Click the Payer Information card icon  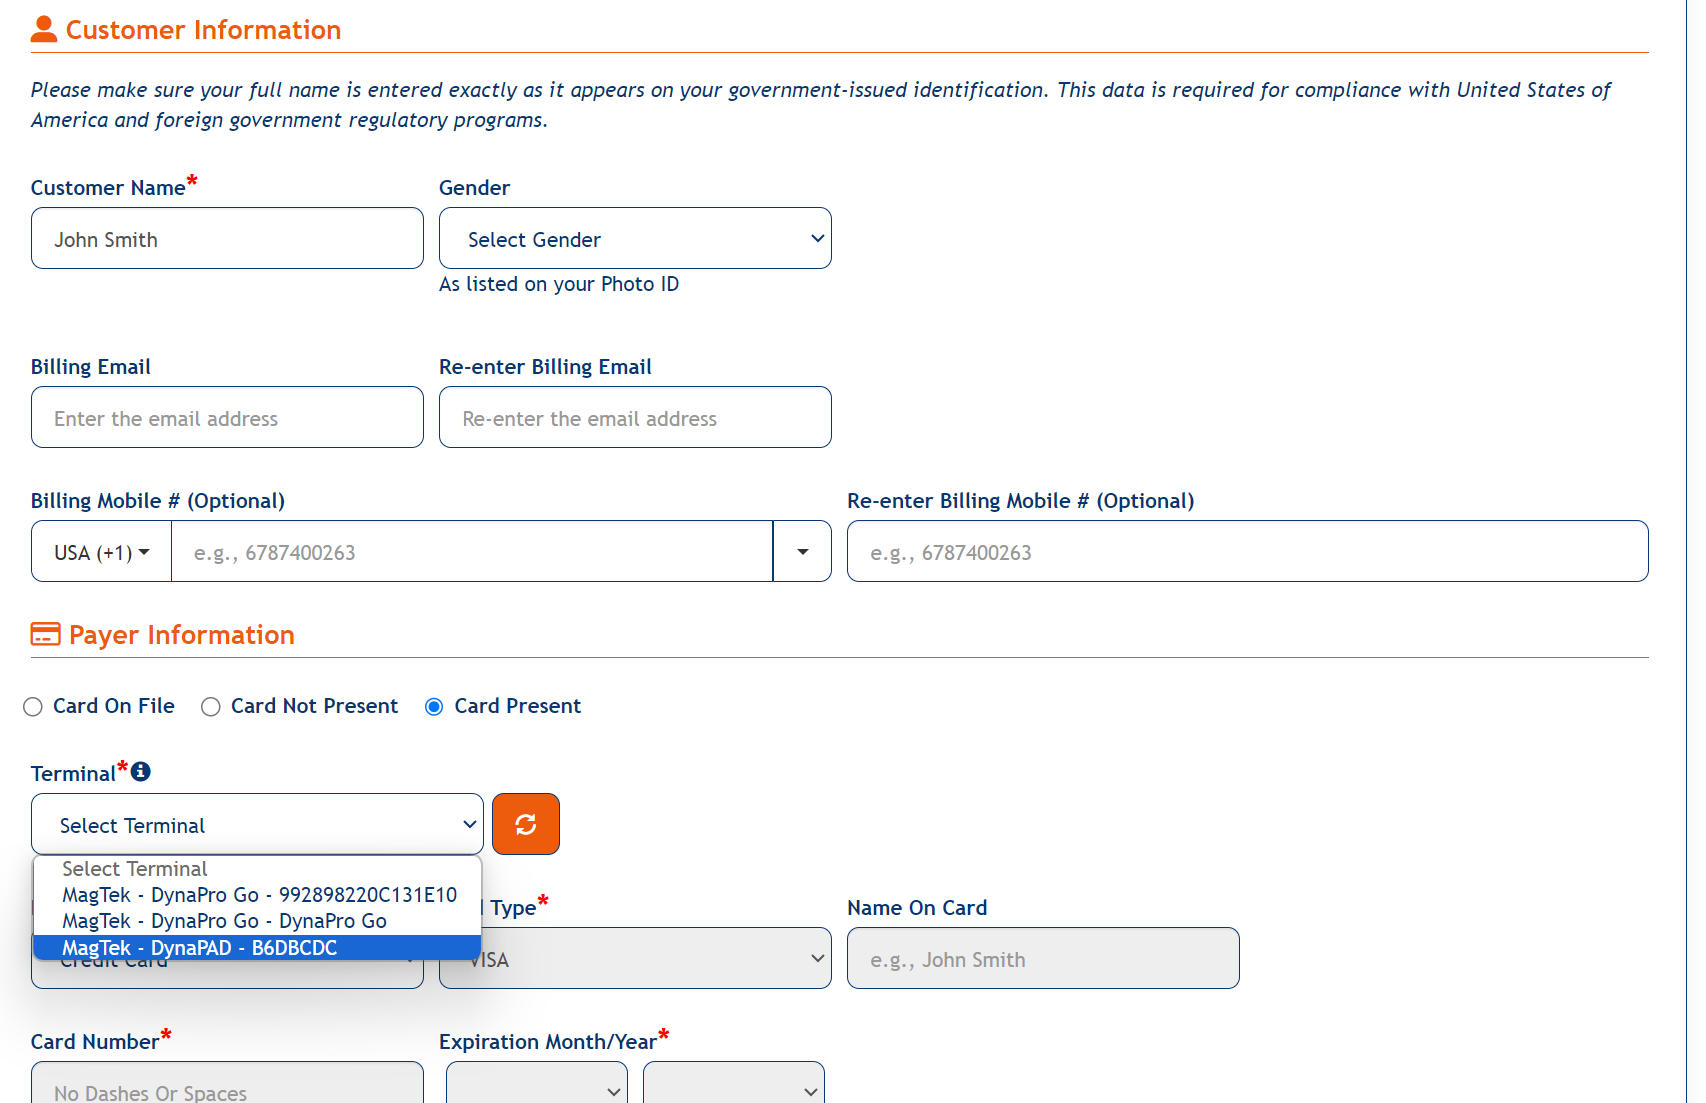45,634
